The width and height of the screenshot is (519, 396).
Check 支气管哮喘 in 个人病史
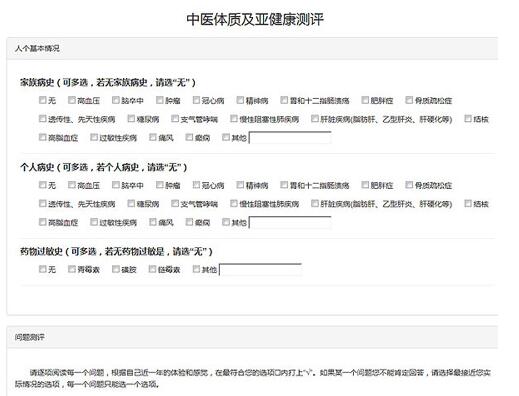(175, 203)
